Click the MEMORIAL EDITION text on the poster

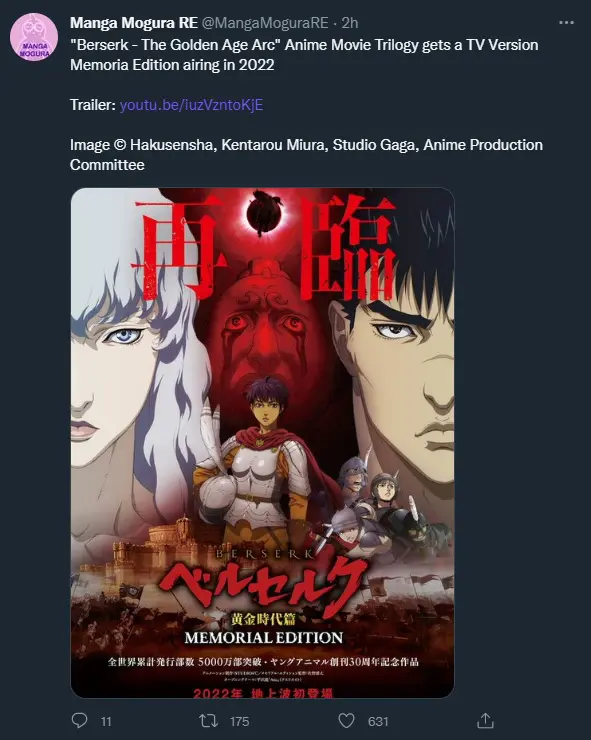point(263,638)
